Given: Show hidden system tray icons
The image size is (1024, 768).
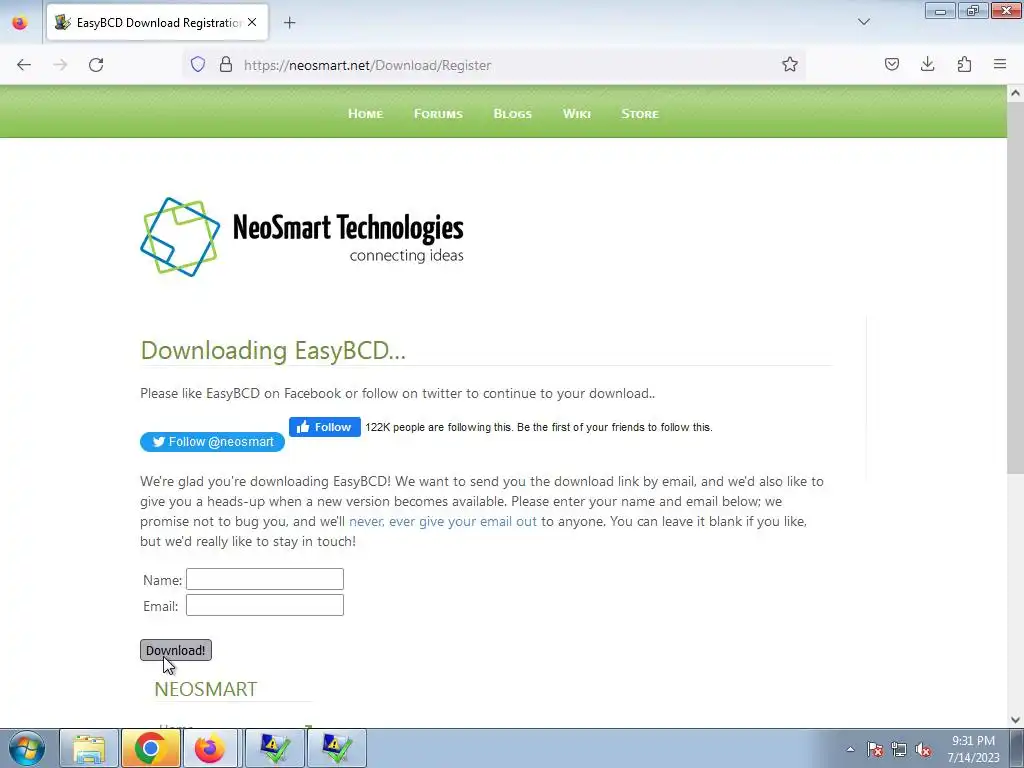Looking at the screenshot, I should 850,749.
